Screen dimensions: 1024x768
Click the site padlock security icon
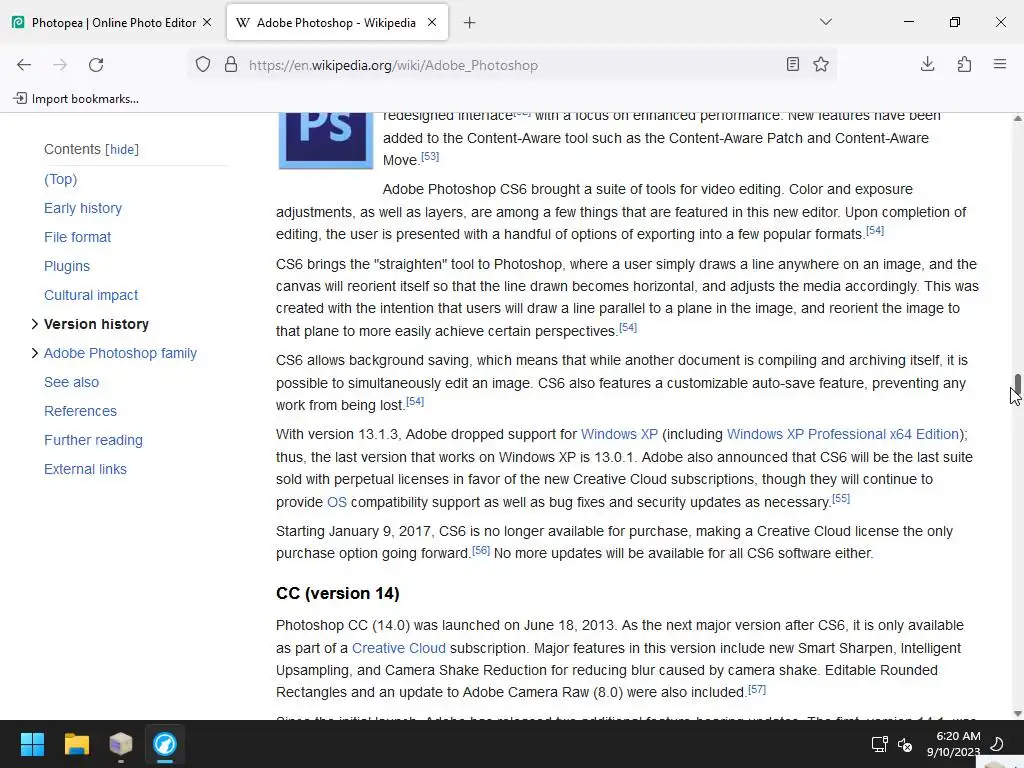pyautogui.click(x=231, y=65)
